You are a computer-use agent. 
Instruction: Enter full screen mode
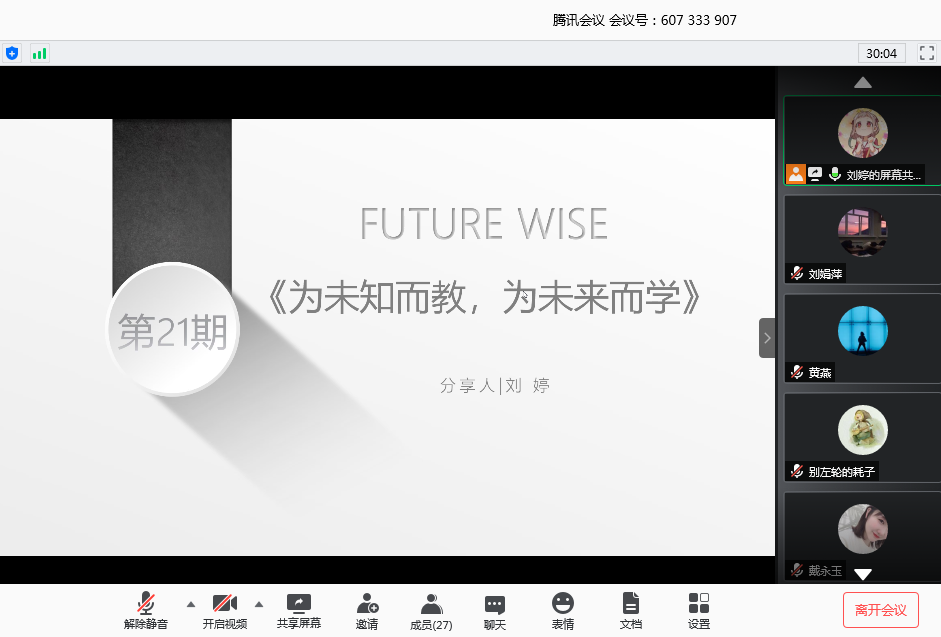tap(926, 53)
